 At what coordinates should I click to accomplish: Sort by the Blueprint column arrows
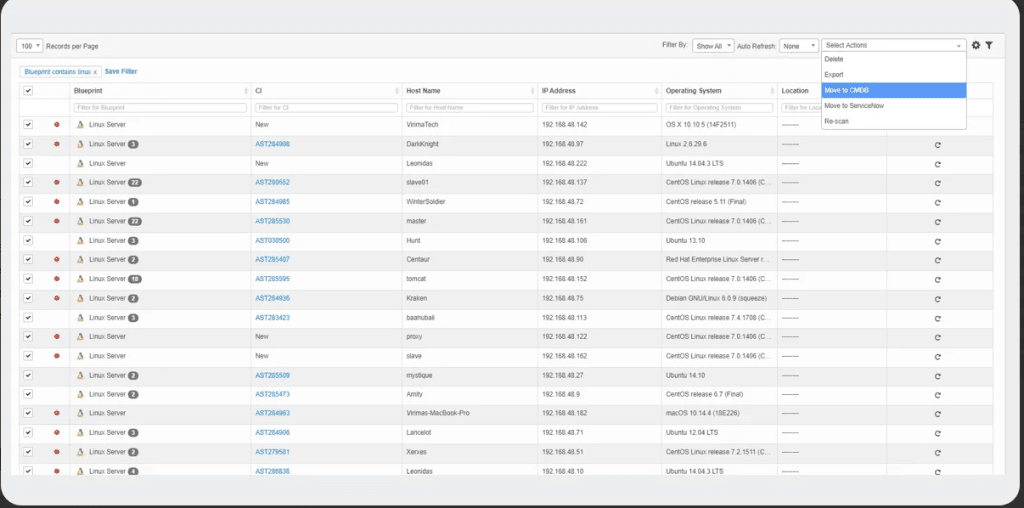(246, 91)
